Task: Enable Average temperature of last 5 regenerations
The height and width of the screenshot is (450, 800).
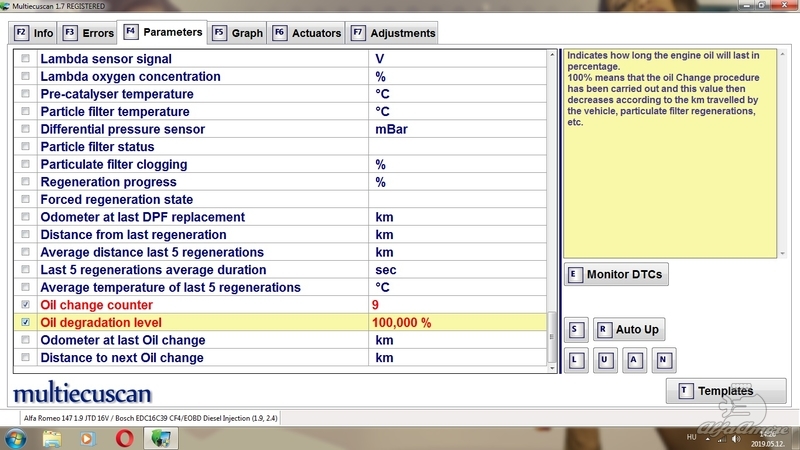Action: coord(26,287)
